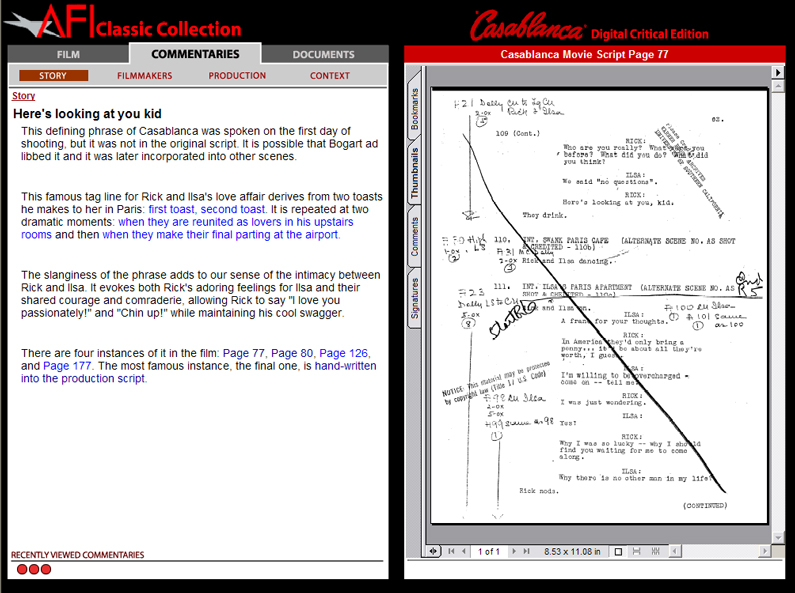Advance to the next page in viewer
Image resolution: width=795 pixels, height=593 pixels.
[514, 551]
